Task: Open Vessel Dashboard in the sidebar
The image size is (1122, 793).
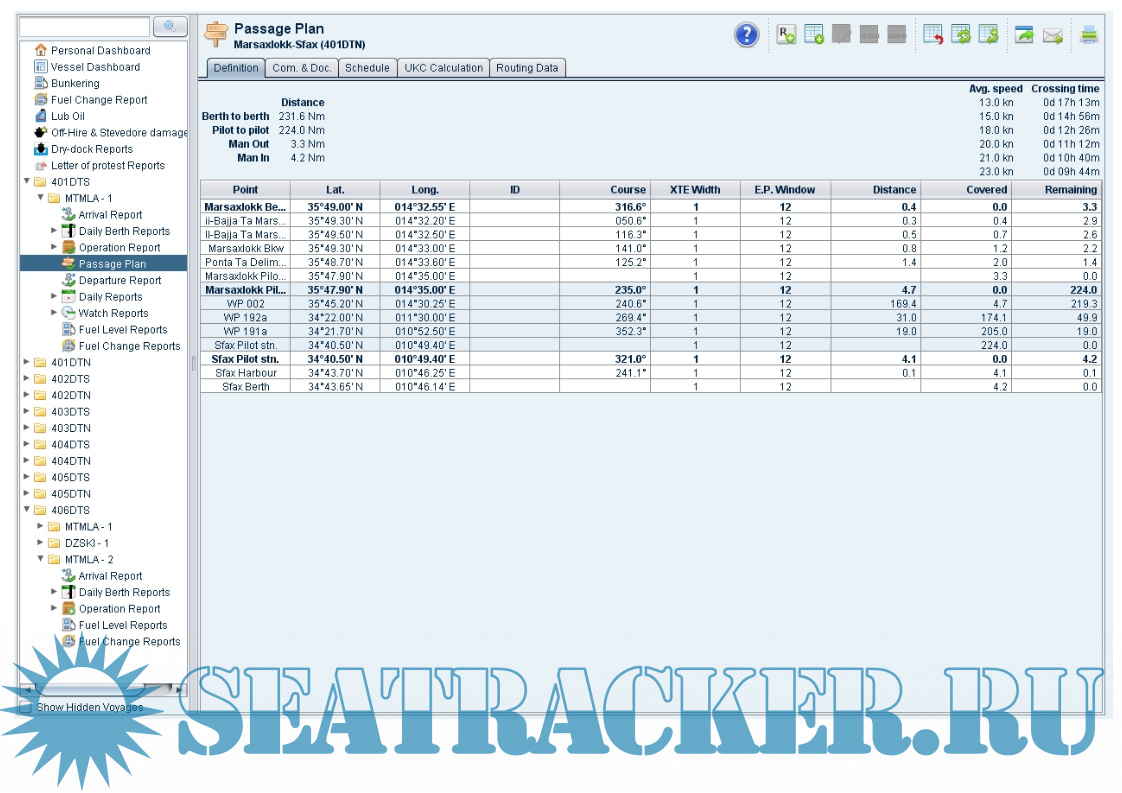Action: (x=95, y=67)
